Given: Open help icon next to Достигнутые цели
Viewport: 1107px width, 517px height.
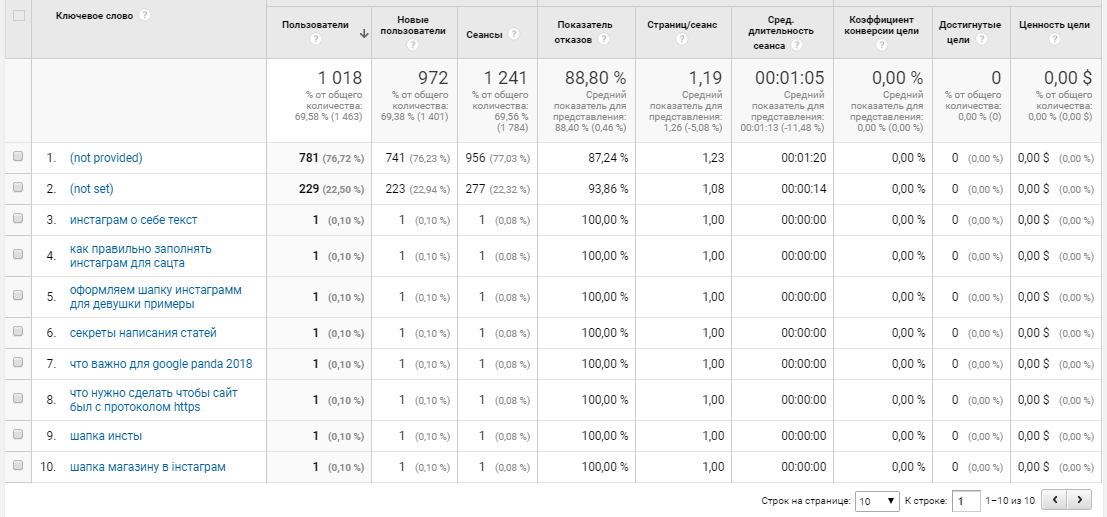Looking at the screenshot, I should pyautogui.click(x=981, y=40).
